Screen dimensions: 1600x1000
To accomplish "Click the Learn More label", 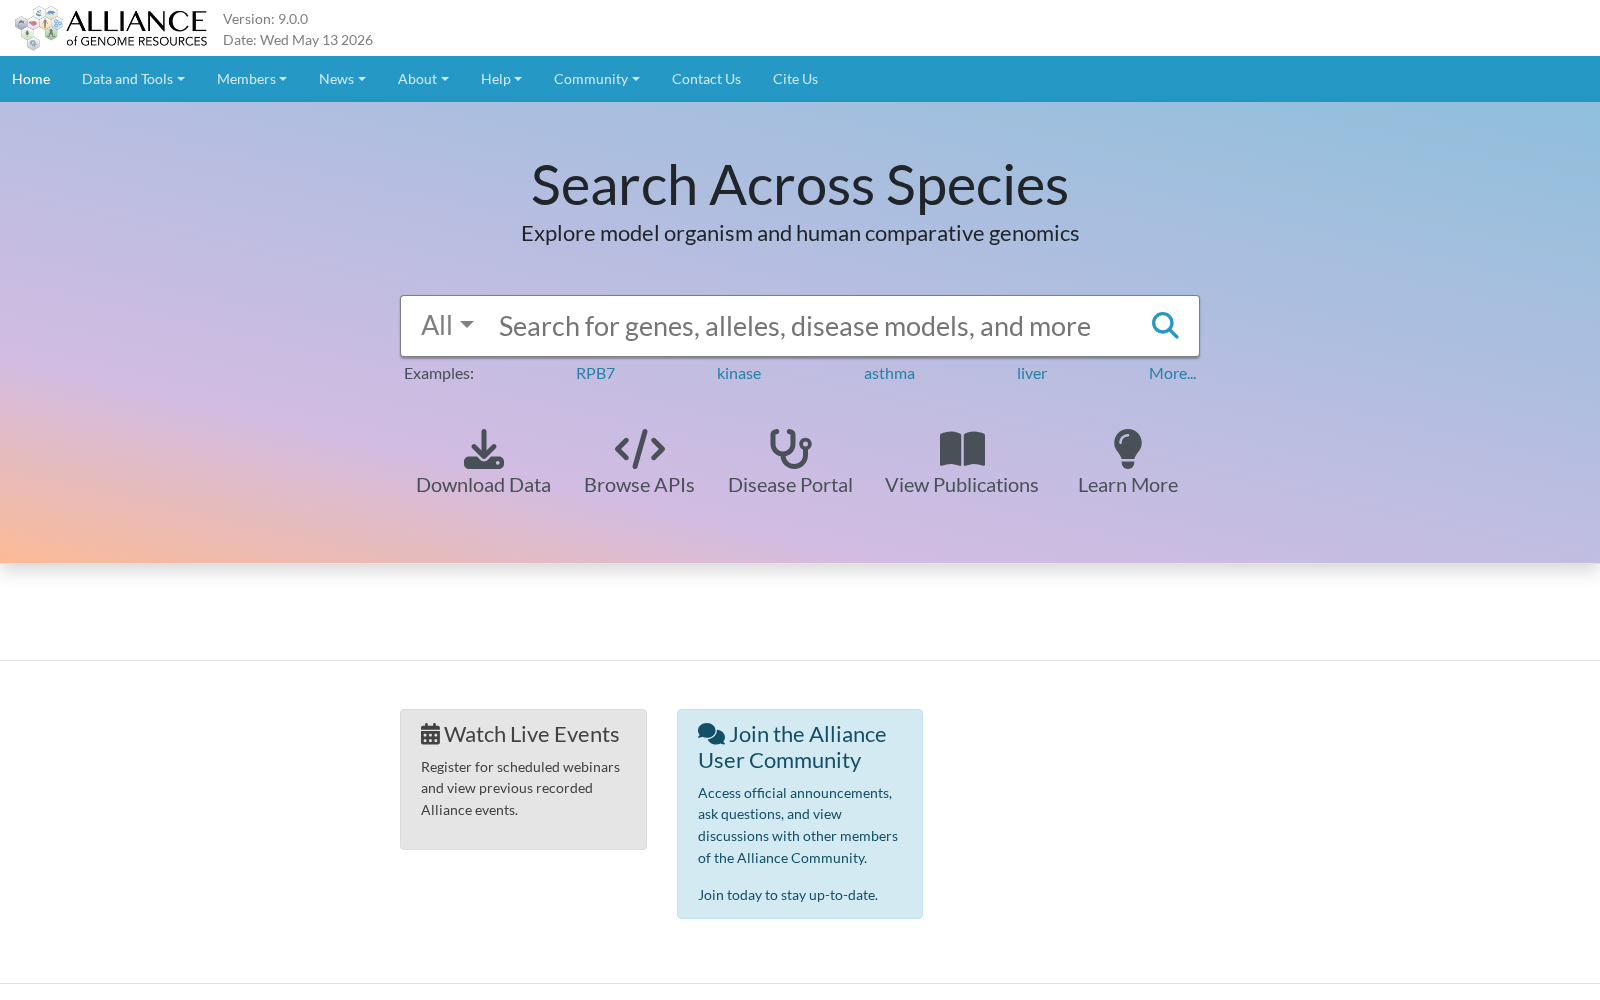I will point(1128,485).
